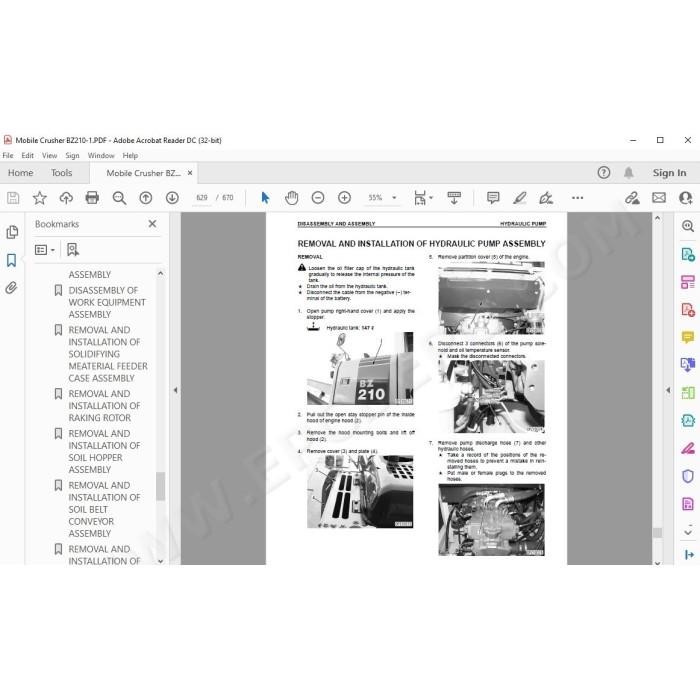Click the document vertical scrollbar thumb

coord(657,533)
